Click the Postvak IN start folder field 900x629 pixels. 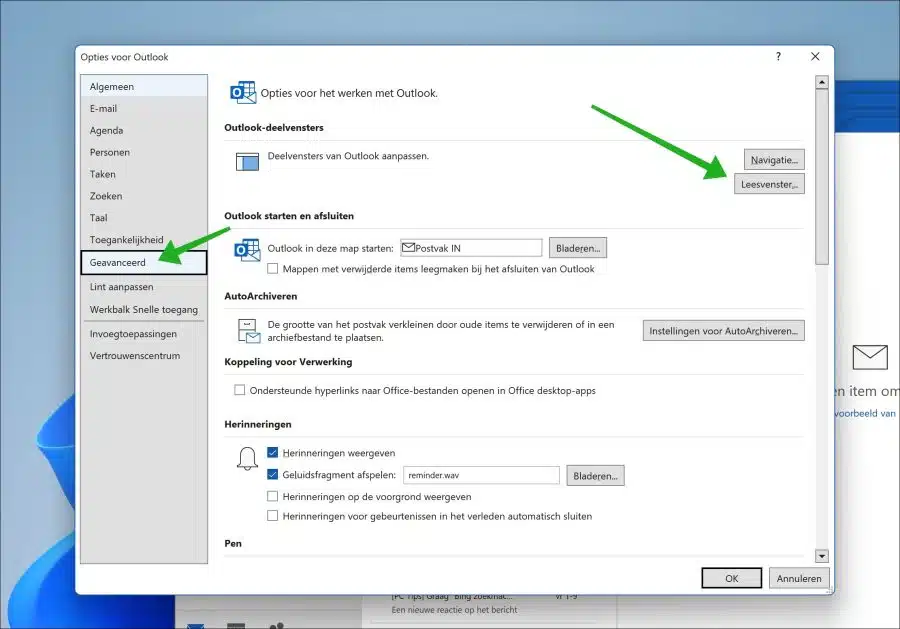[x=471, y=248]
